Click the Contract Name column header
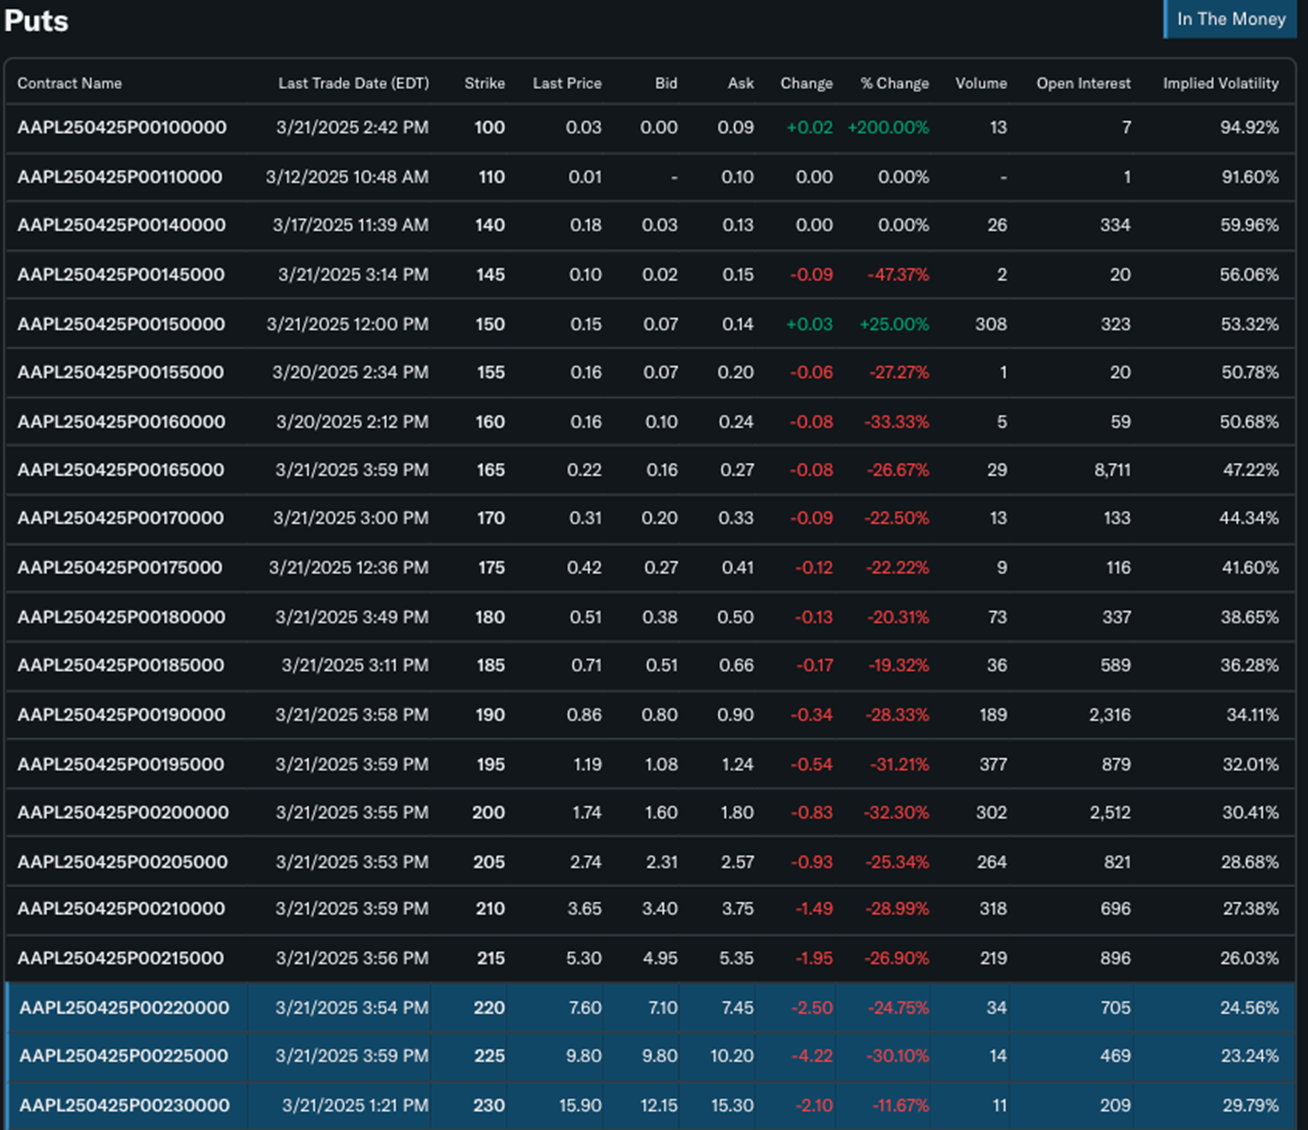The width and height of the screenshot is (1308, 1130). pyautogui.click(x=70, y=83)
